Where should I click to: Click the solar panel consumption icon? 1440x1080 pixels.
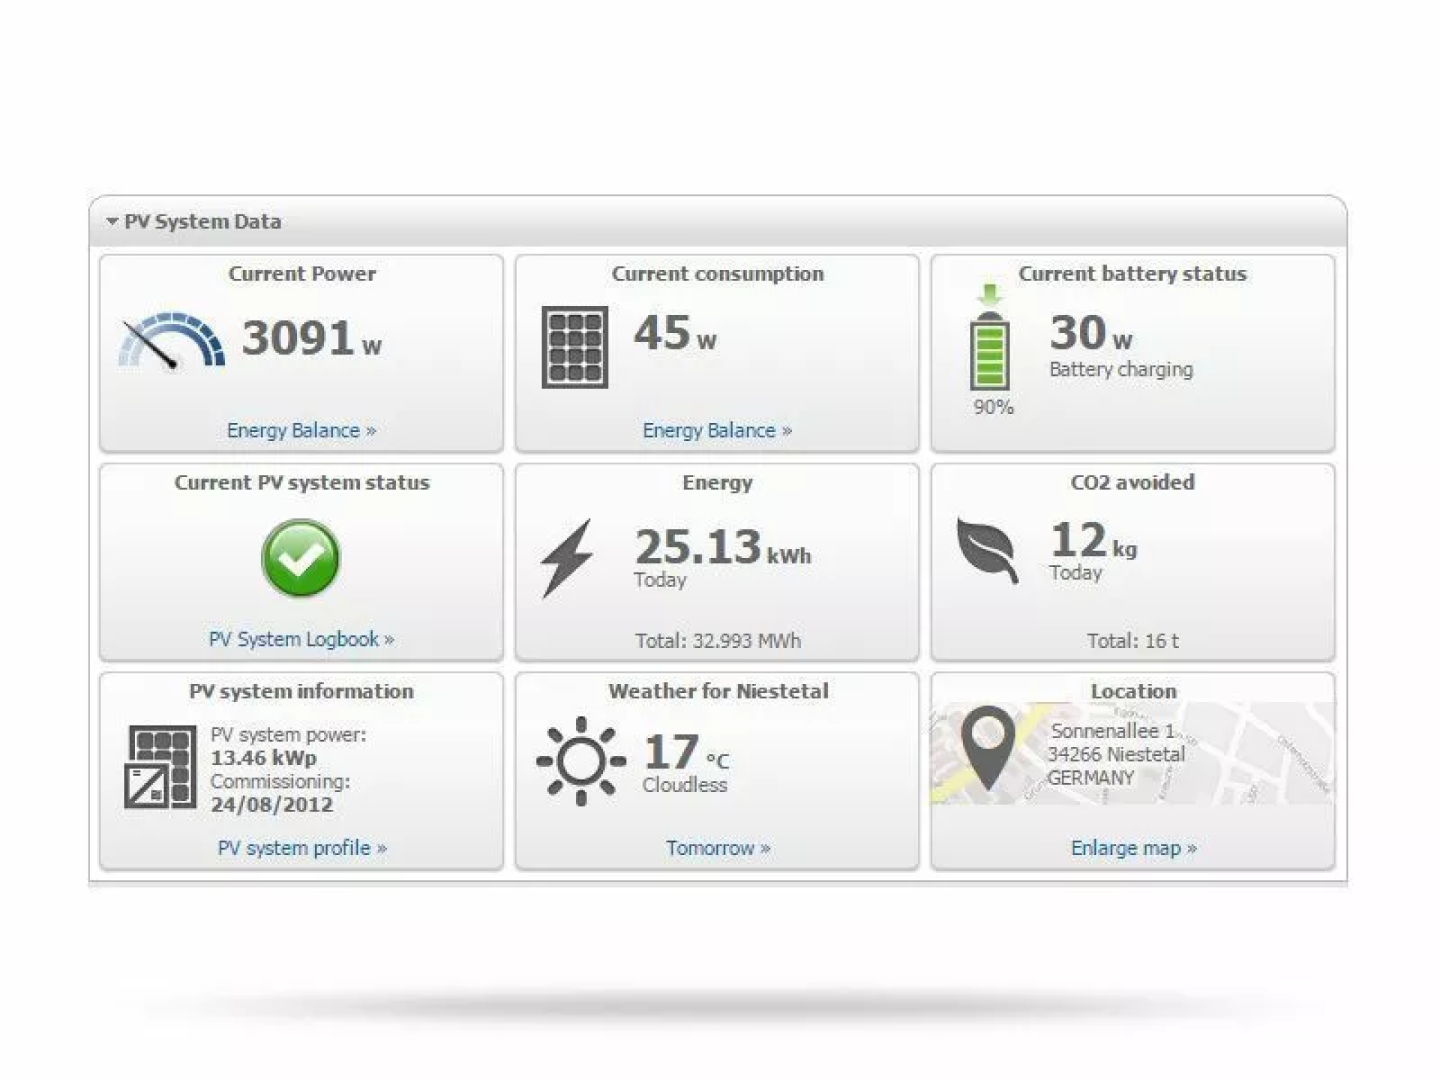575,347
